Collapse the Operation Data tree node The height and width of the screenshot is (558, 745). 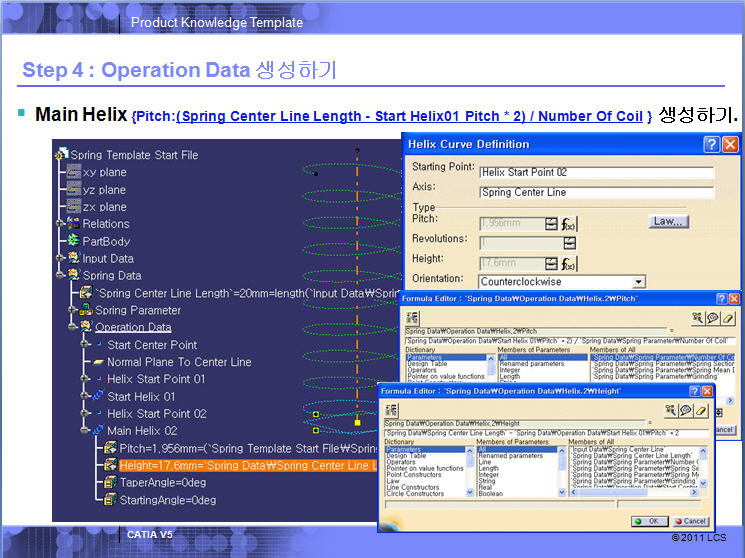tap(73, 327)
